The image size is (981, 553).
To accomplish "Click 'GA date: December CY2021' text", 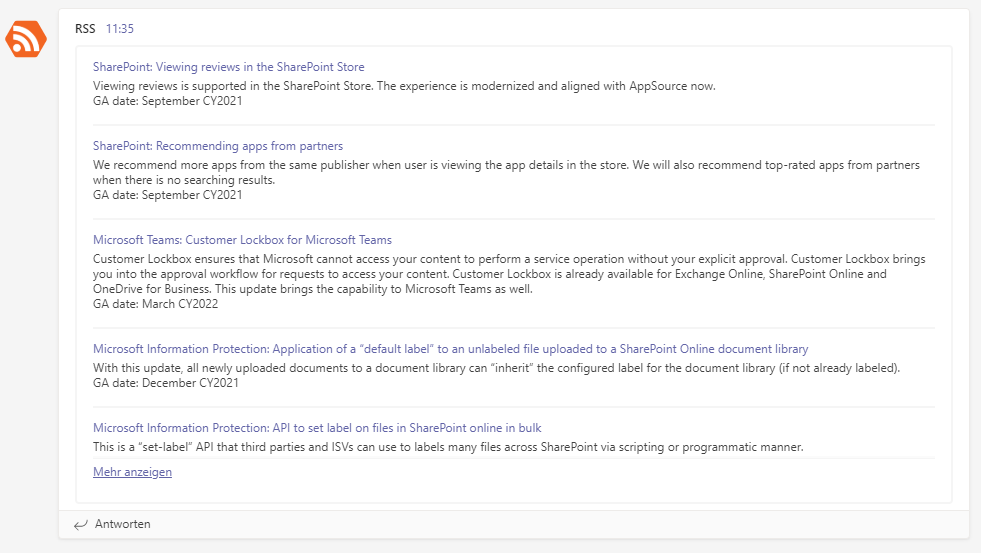I will [x=166, y=383].
